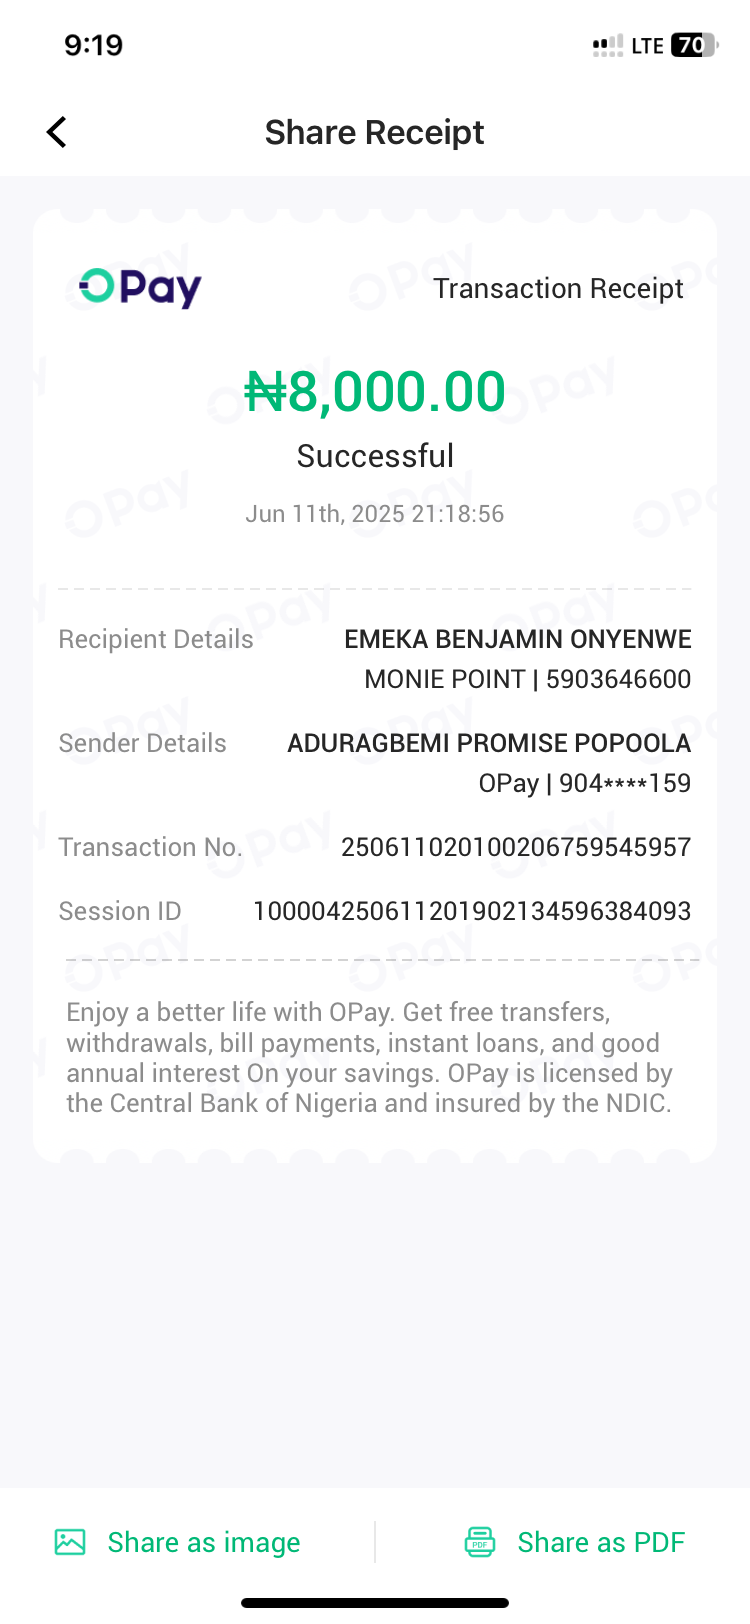
Task: Click the Share as PDF button
Action: [x=601, y=1542]
